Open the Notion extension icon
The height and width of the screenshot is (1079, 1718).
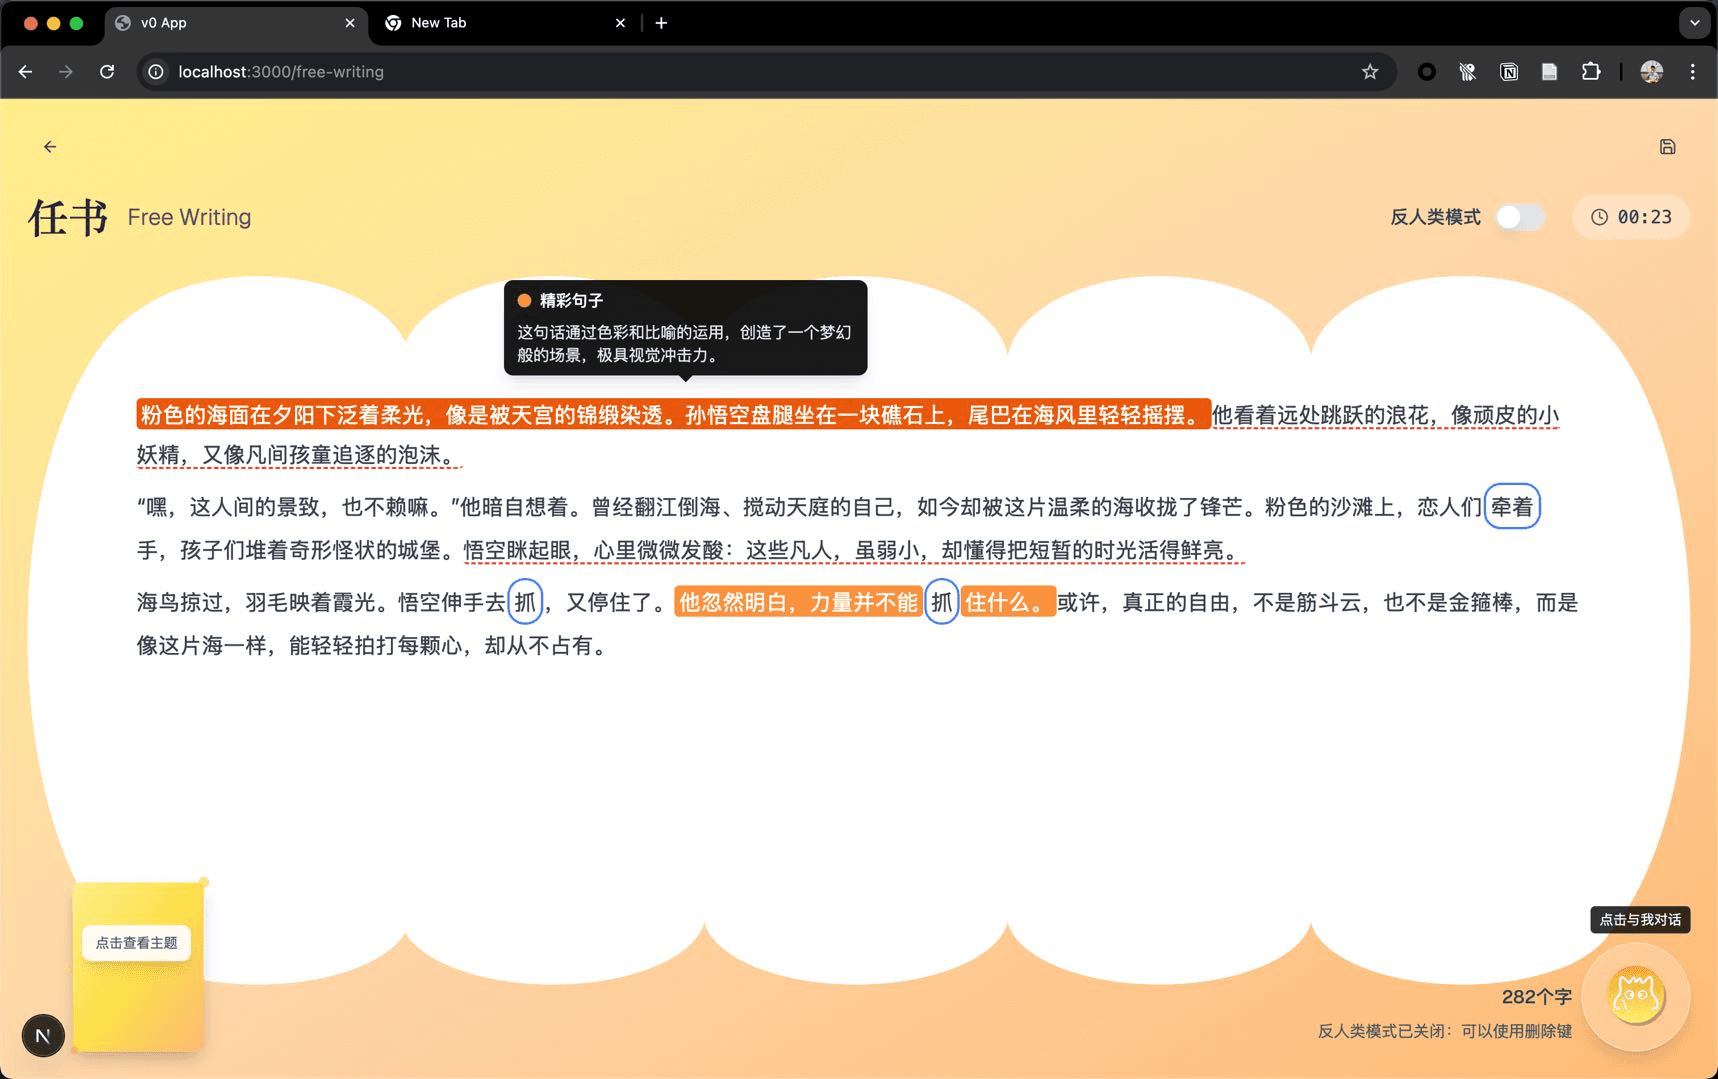click(1509, 72)
